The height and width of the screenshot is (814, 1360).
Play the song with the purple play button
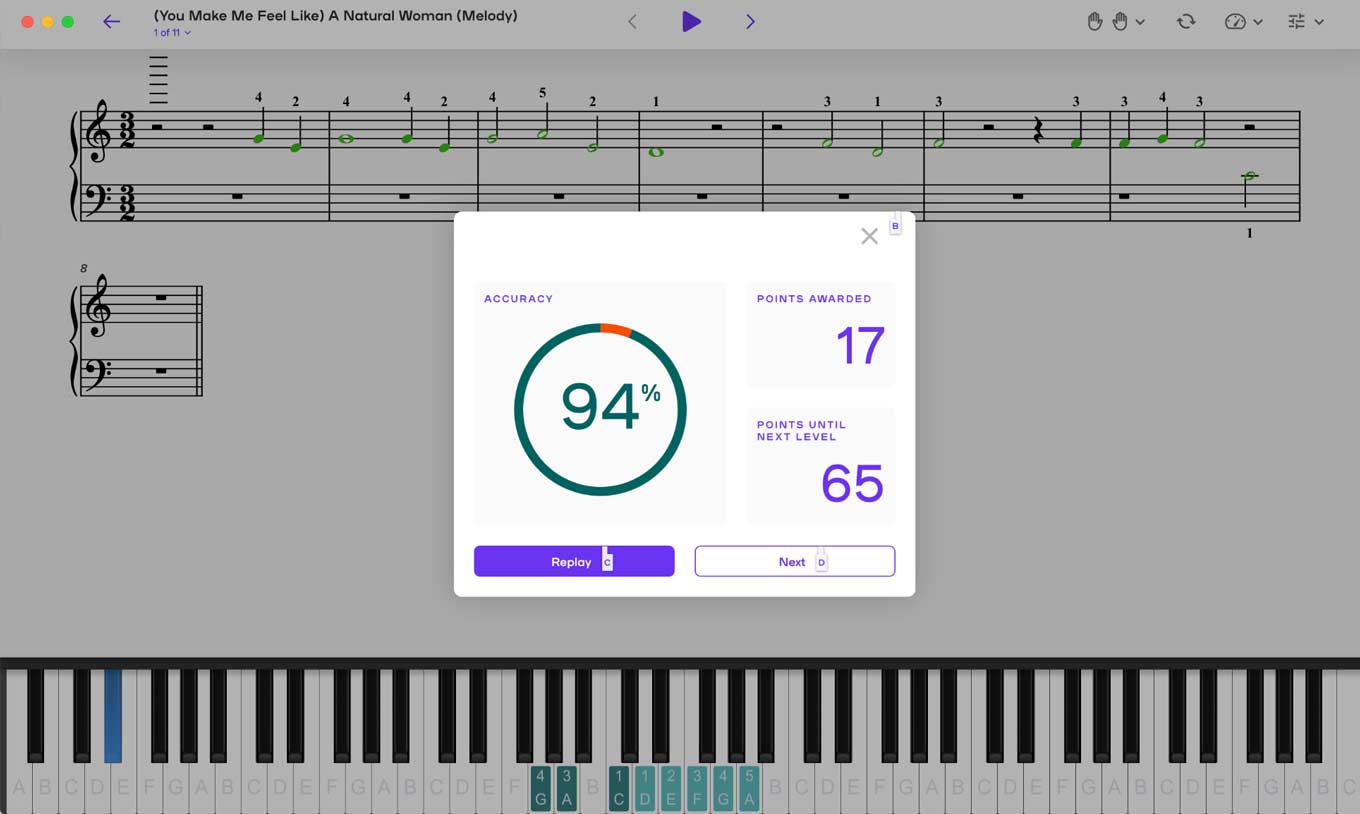(691, 21)
